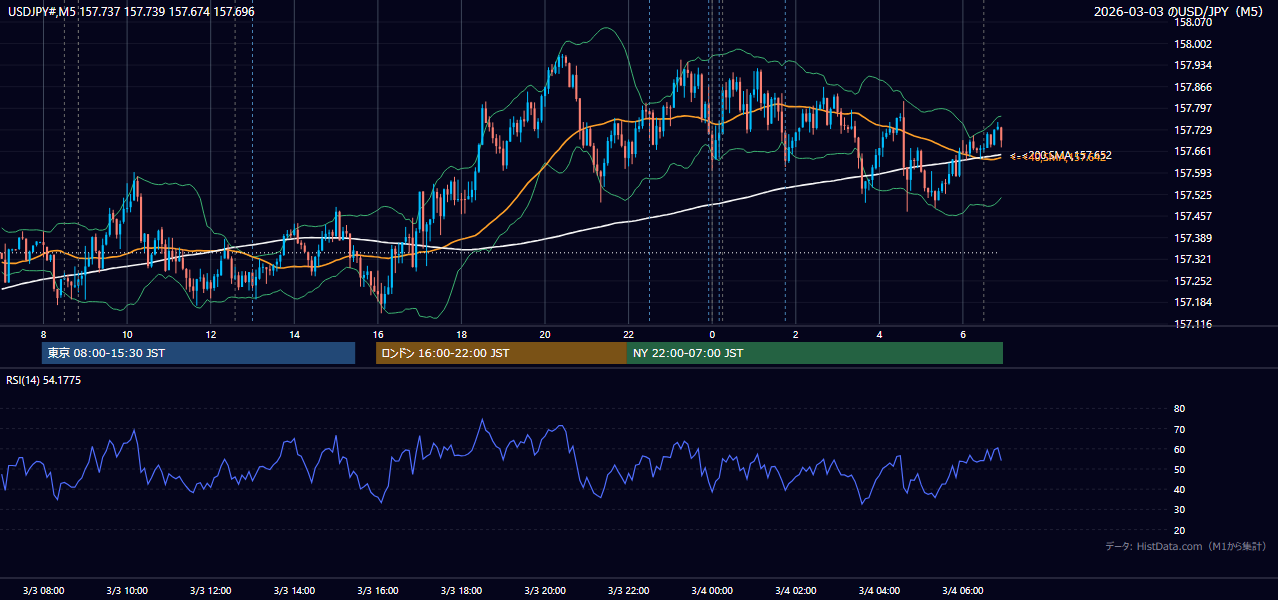Click price axis value 157.389
1278x600 pixels.
pyautogui.click(x=1193, y=238)
